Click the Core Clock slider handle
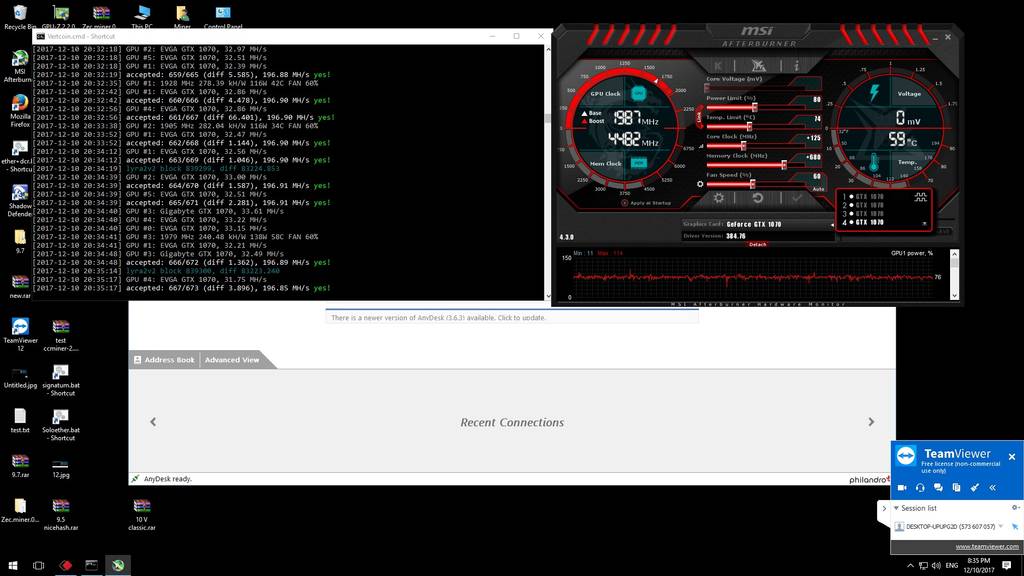Image resolution: width=1024 pixels, height=576 pixels. (x=743, y=146)
